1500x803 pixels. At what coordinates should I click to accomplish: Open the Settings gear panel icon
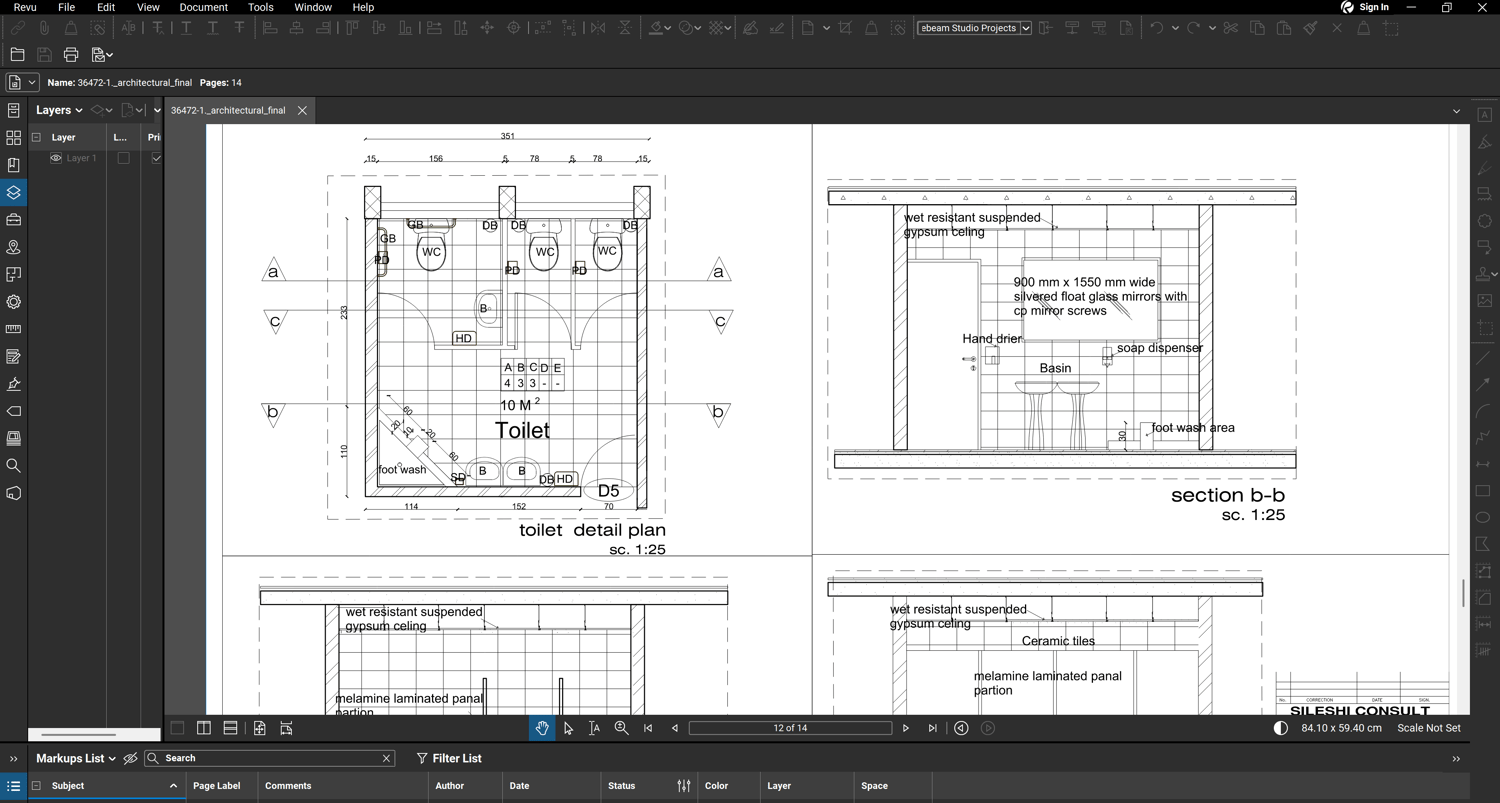click(x=13, y=302)
